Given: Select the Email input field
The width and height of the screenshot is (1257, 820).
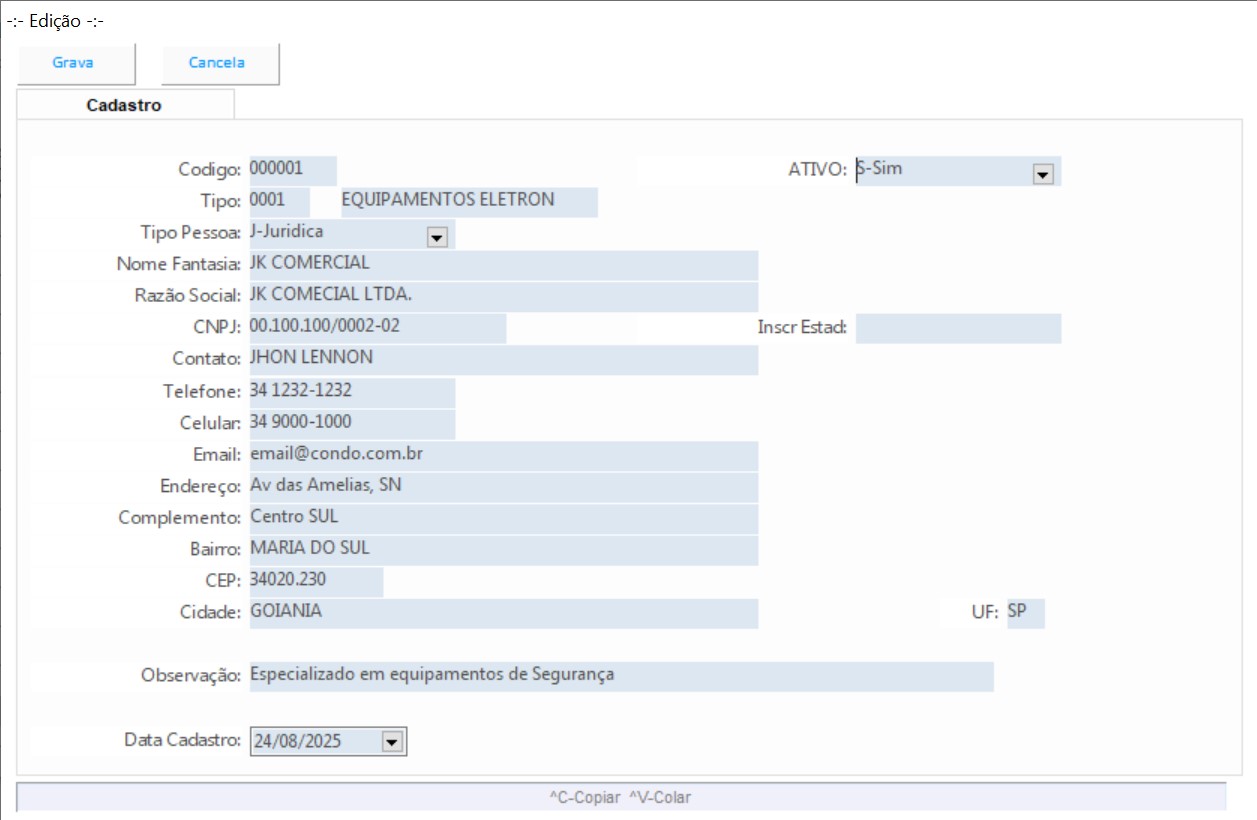Looking at the screenshot, I should pos(502,455).
